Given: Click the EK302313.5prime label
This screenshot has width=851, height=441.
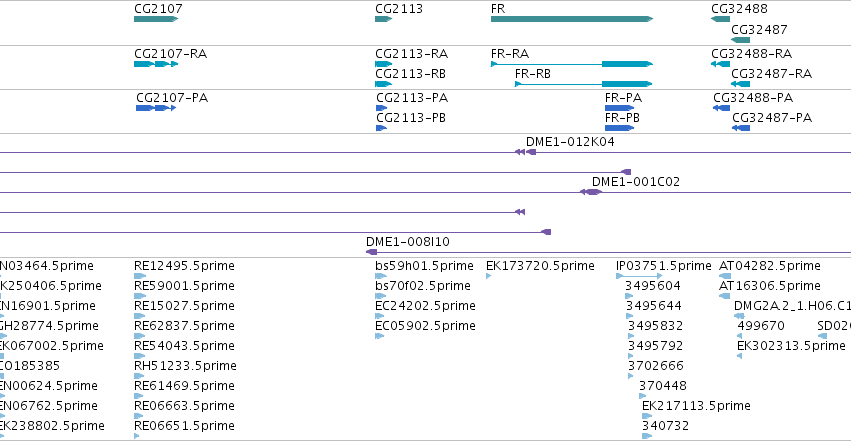Looking at the screenshot, I should point(791,346).
